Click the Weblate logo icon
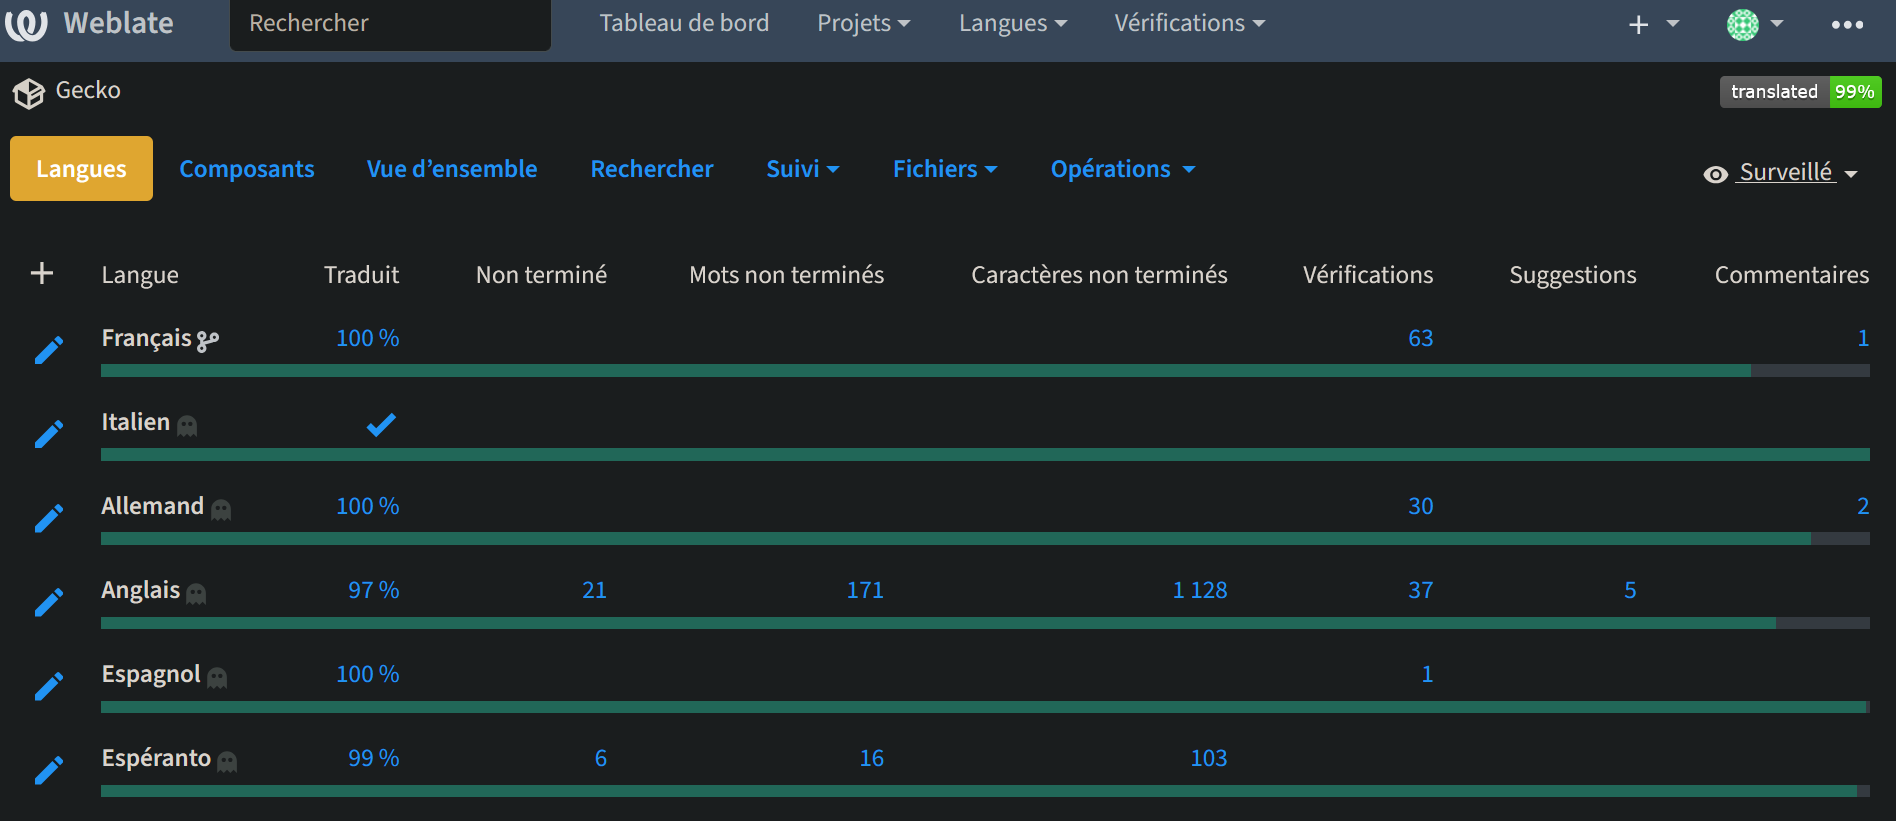The height and width of the screenshot is (821, 1896). click(x=27, y=24)
